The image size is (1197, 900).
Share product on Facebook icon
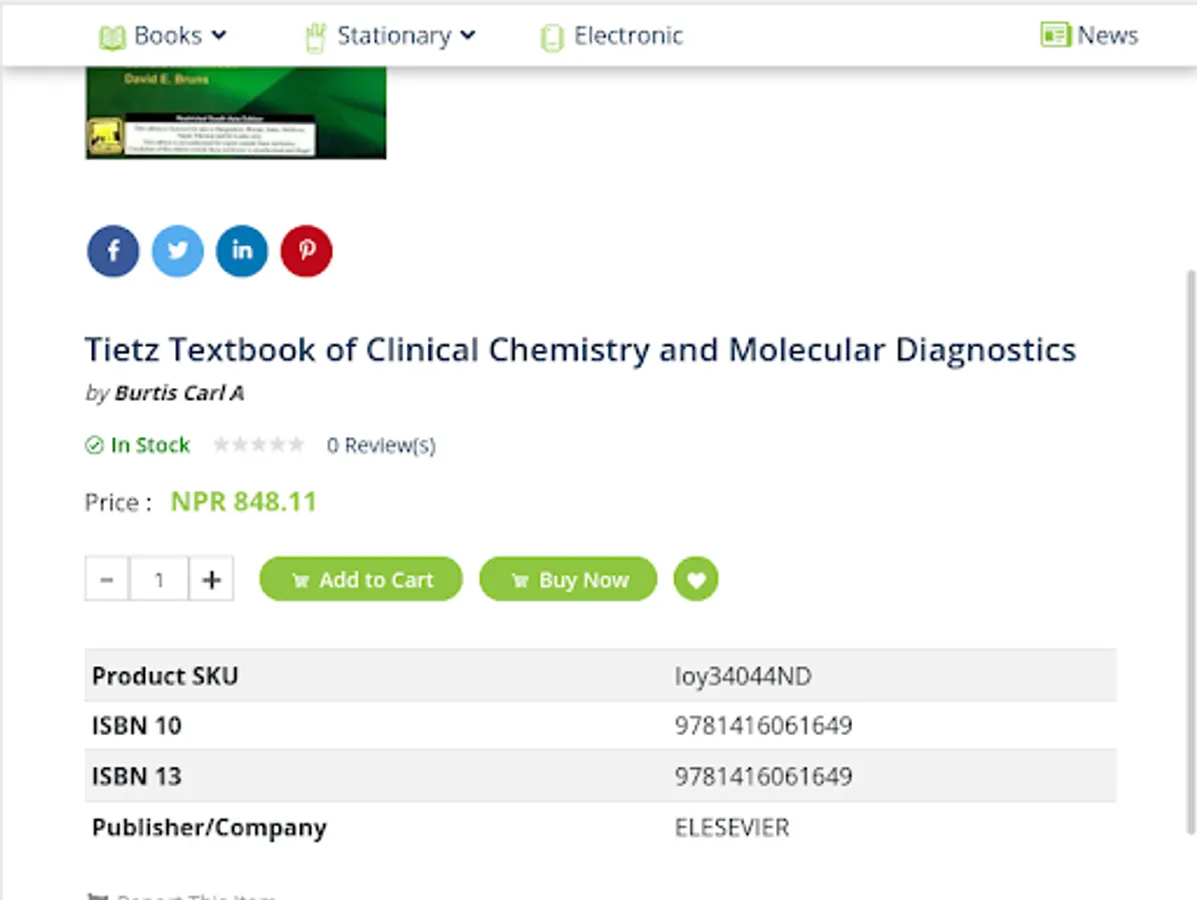pos(113,251)
